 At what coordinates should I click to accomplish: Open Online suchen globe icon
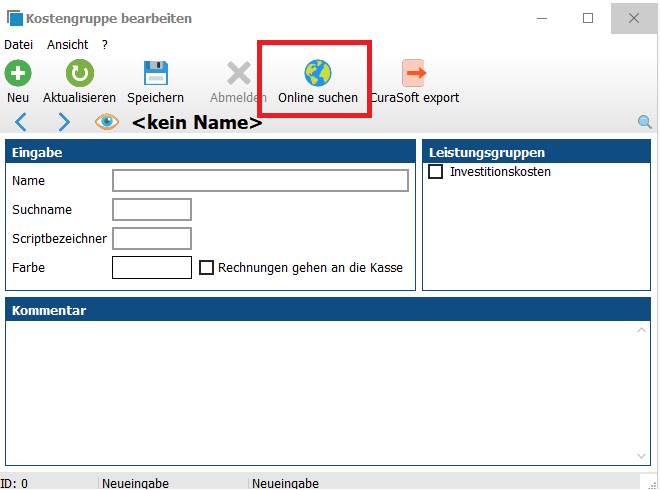coord(318,73)
